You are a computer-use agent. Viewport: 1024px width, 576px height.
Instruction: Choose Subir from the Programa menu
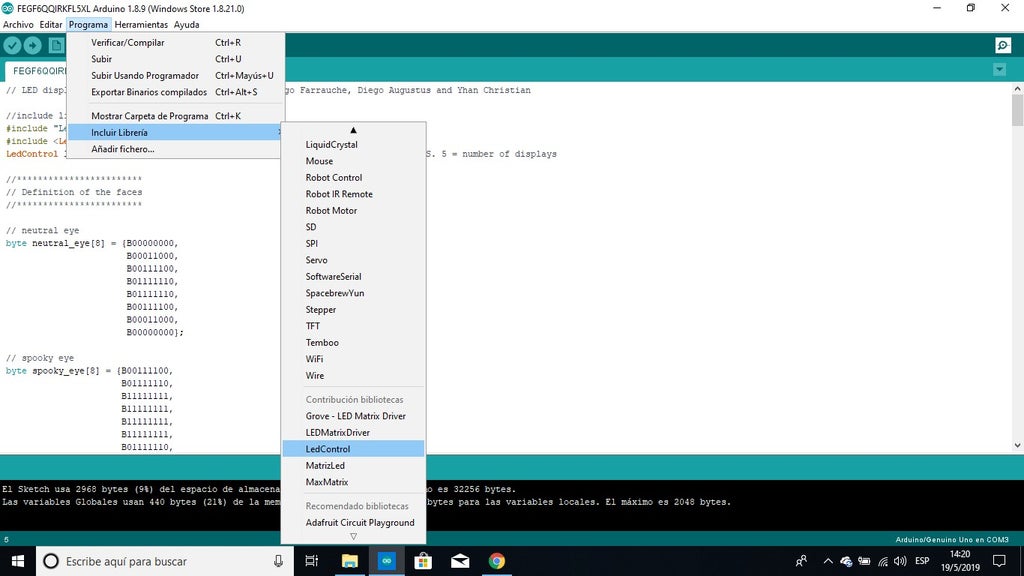coord(176,59)
